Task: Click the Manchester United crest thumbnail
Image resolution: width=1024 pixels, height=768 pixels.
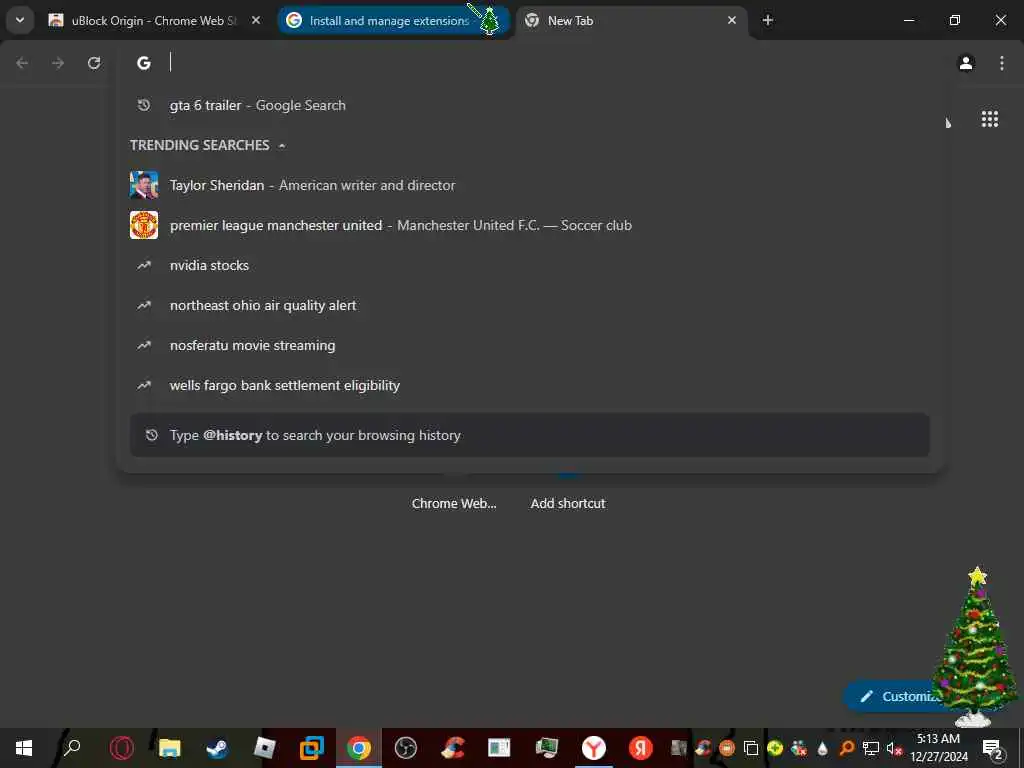Action: (x=144, y=225)
